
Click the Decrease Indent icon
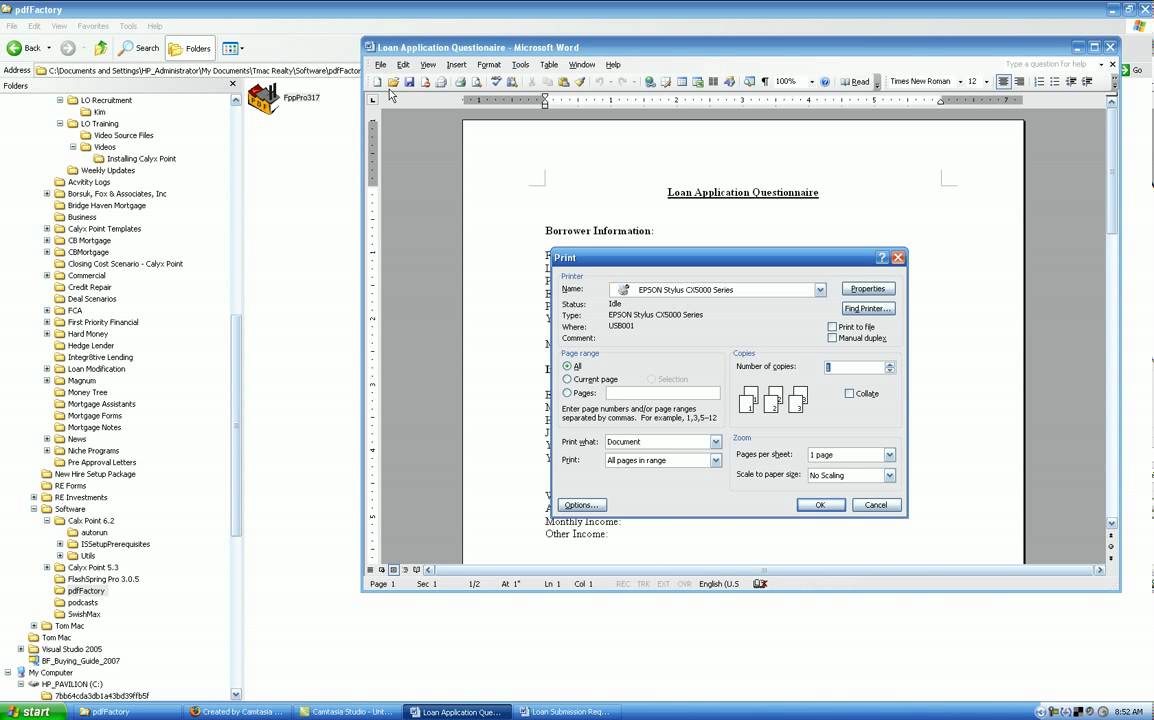(x=1071, y=82)
